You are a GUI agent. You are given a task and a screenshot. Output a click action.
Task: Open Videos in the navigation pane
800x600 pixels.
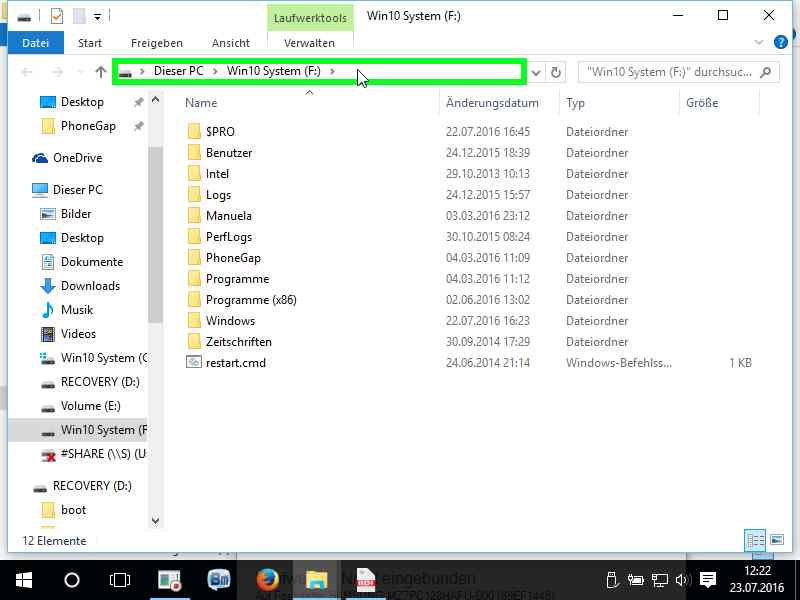coord(78,334)
